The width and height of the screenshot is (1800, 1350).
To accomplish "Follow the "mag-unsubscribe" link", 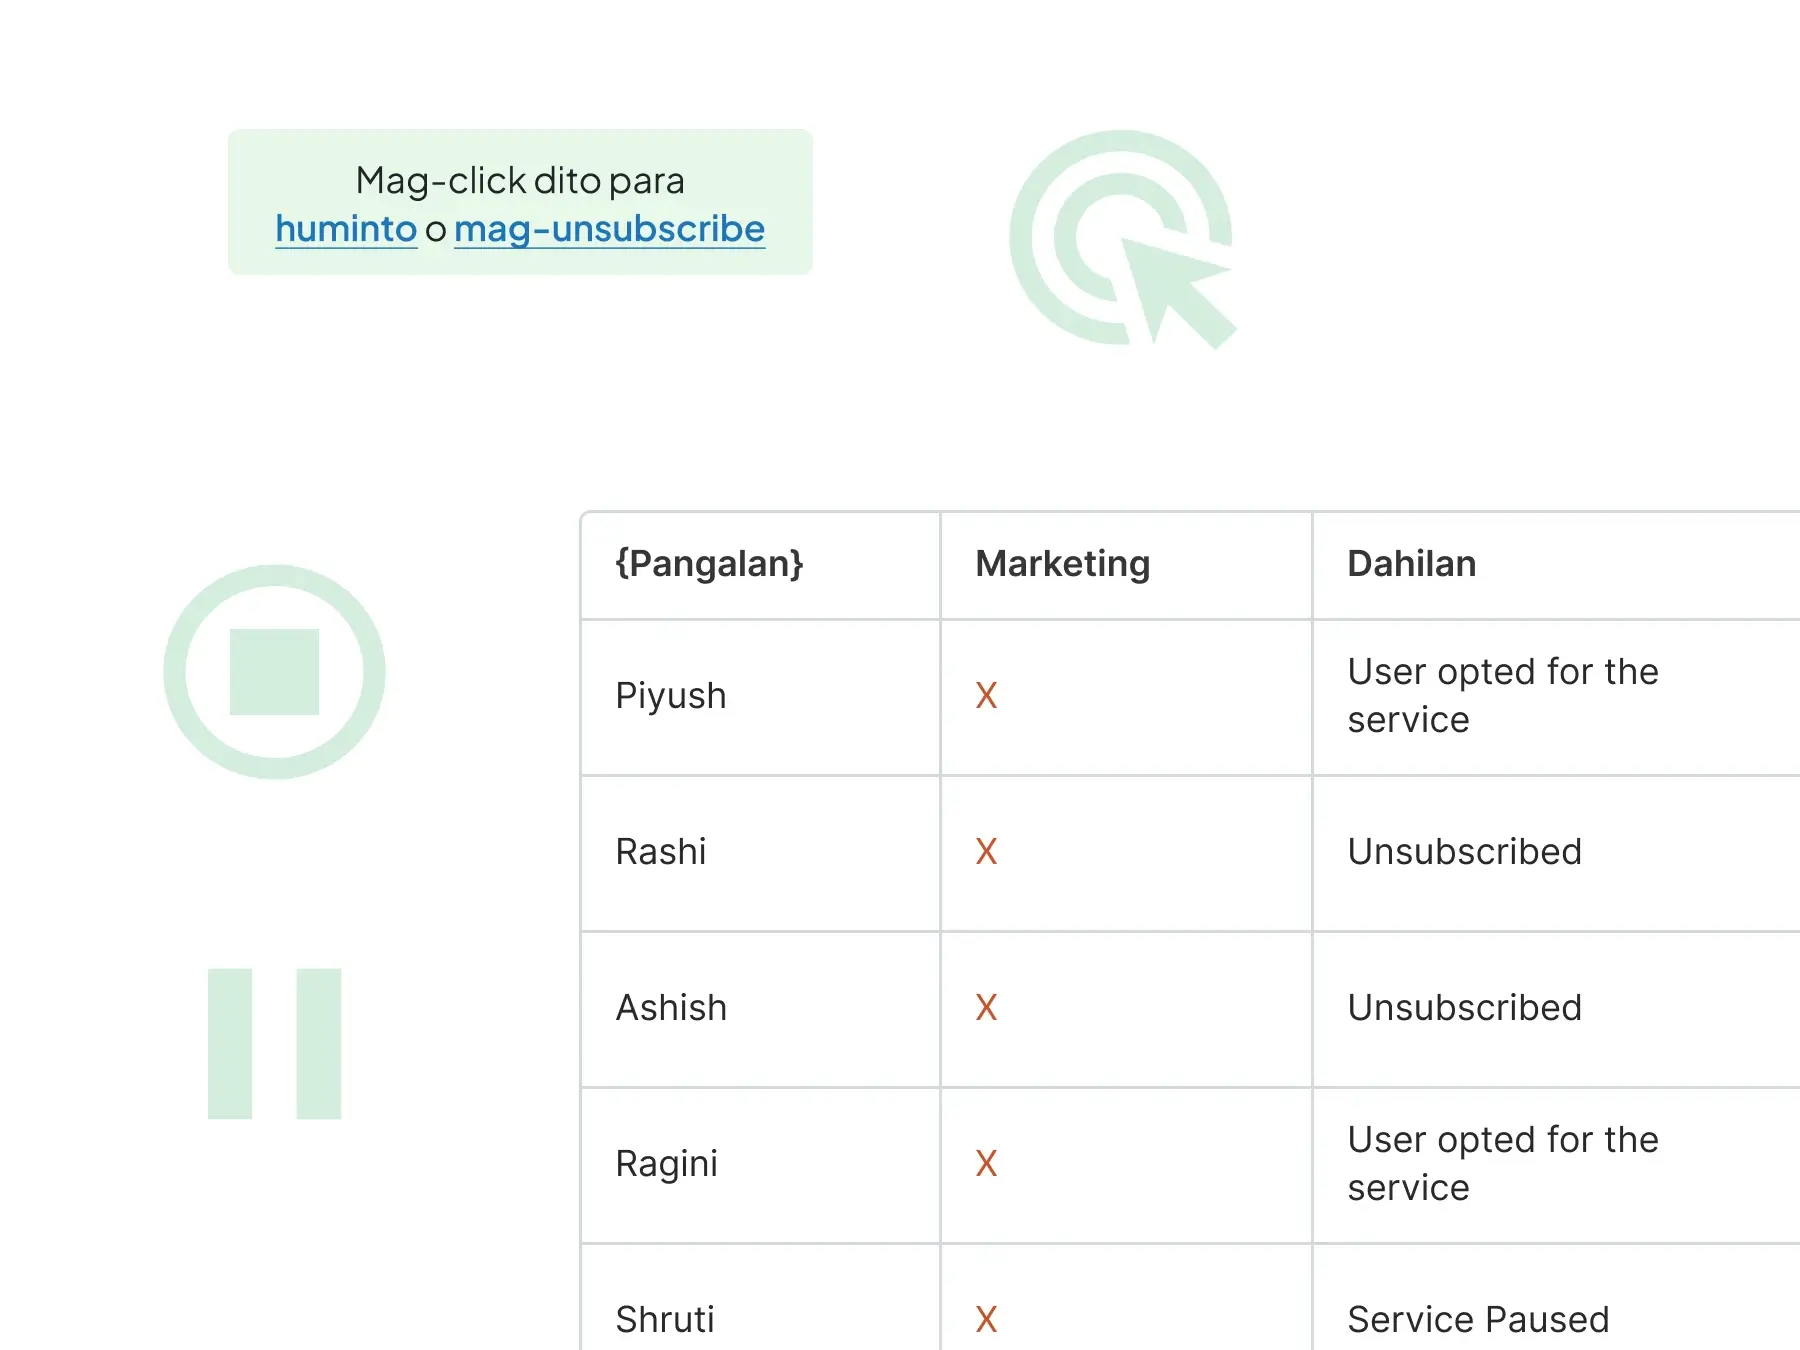I will [609, 229].
